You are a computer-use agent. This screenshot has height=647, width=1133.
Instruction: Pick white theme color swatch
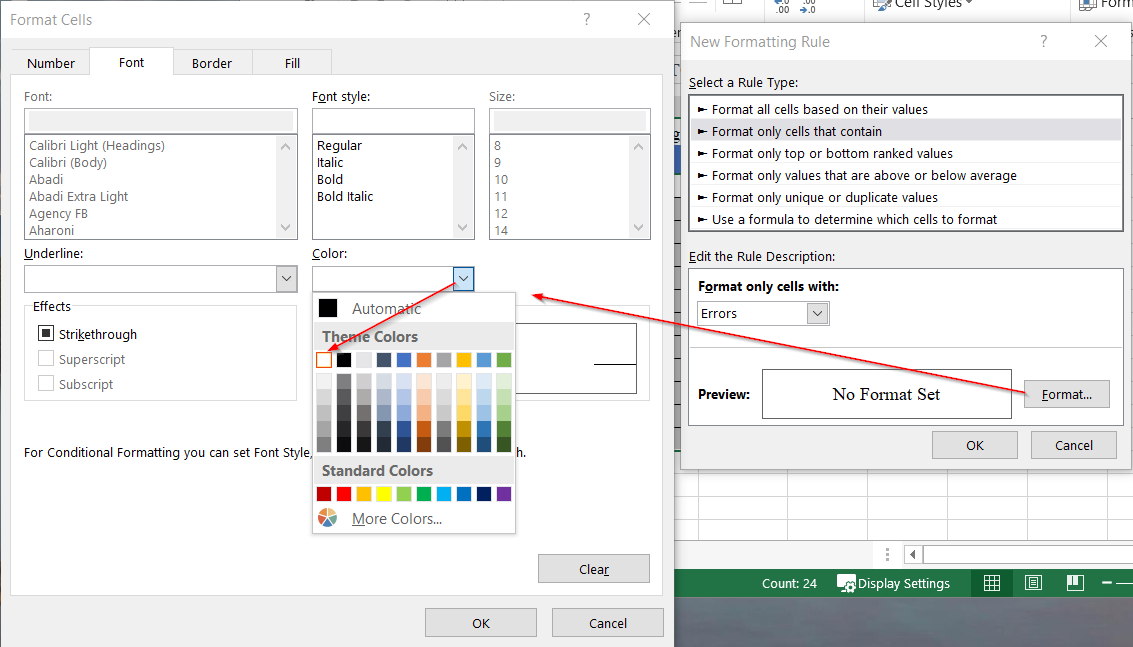[324, 359]
